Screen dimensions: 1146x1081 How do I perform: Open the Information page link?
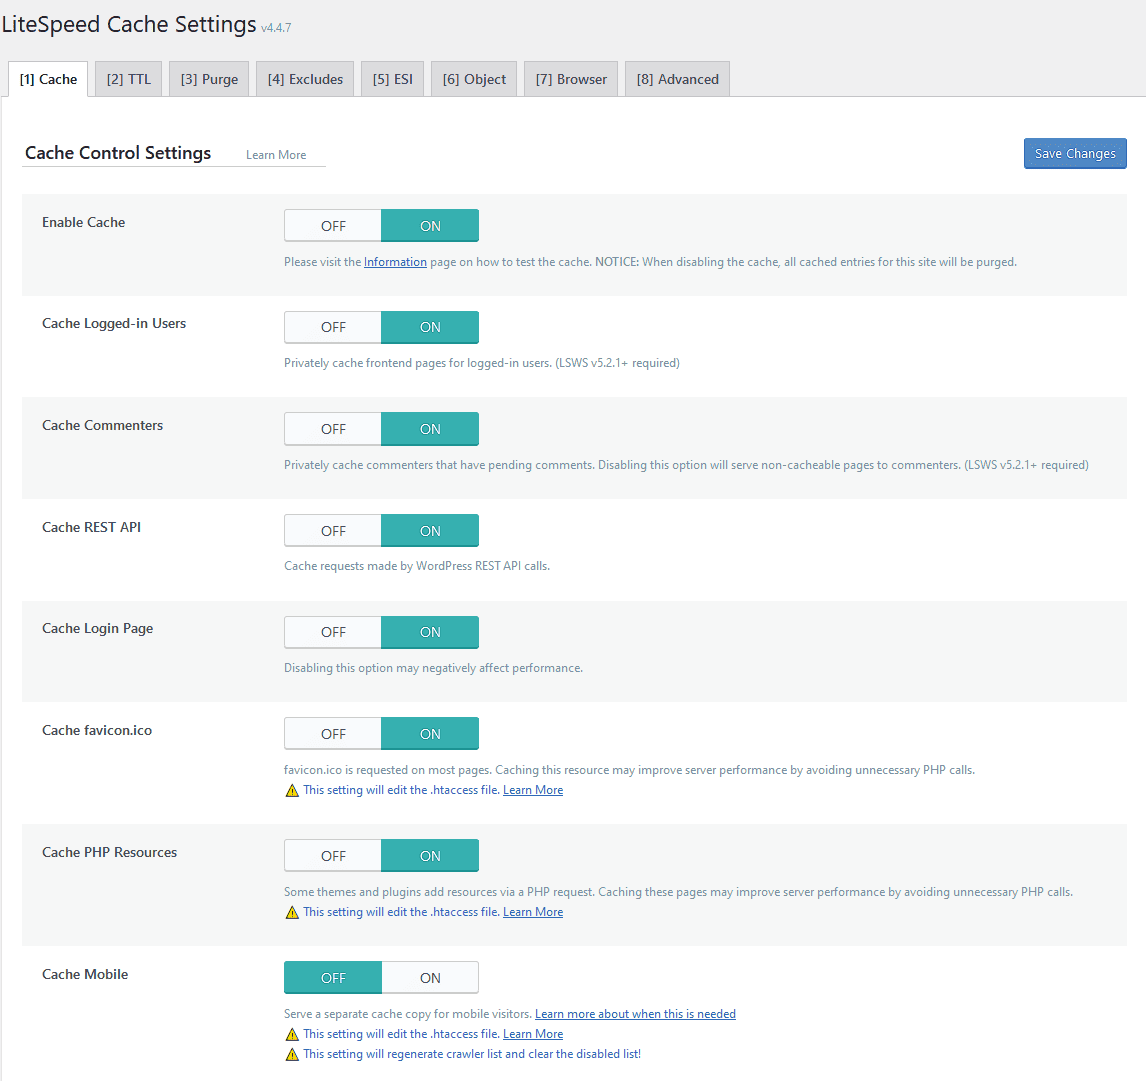(395, 262)
